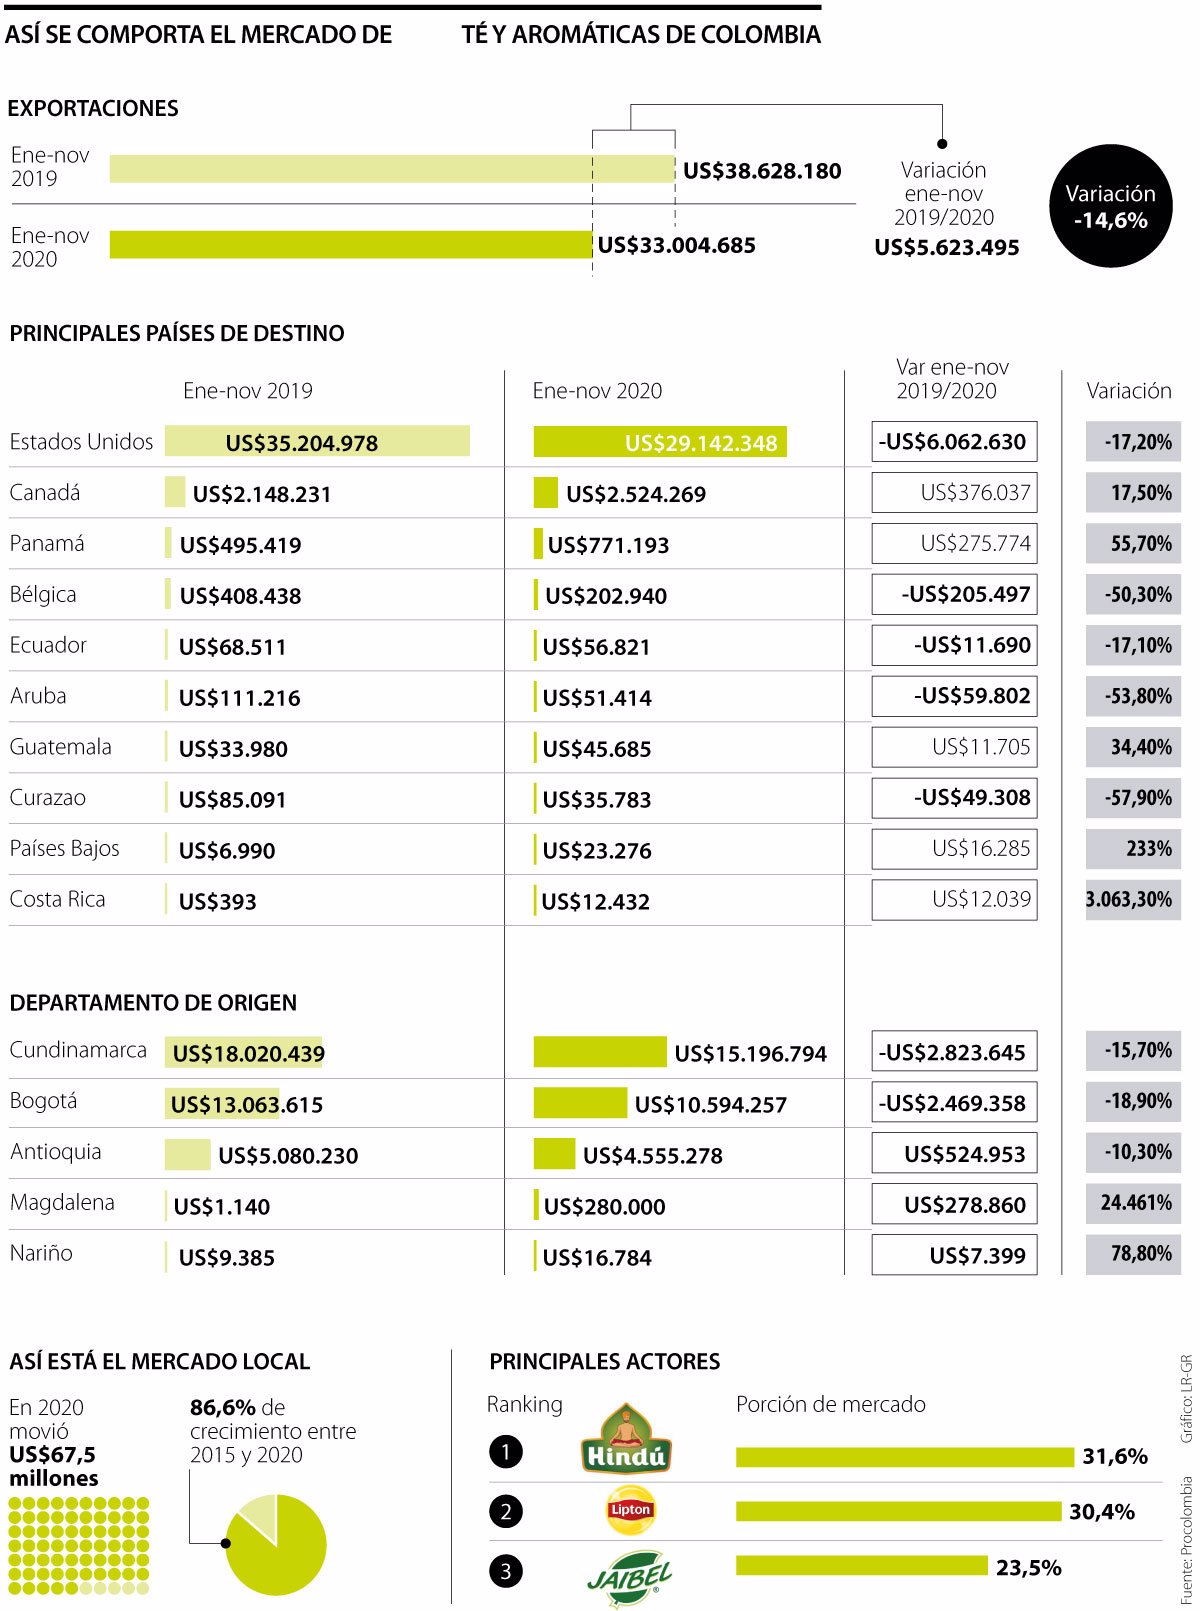Image resolution: width=1200 pixels, height=1611 pixels.
Task: Select the Cundinamarca US$18.020.439 bar
Action: pos(244,1053)
